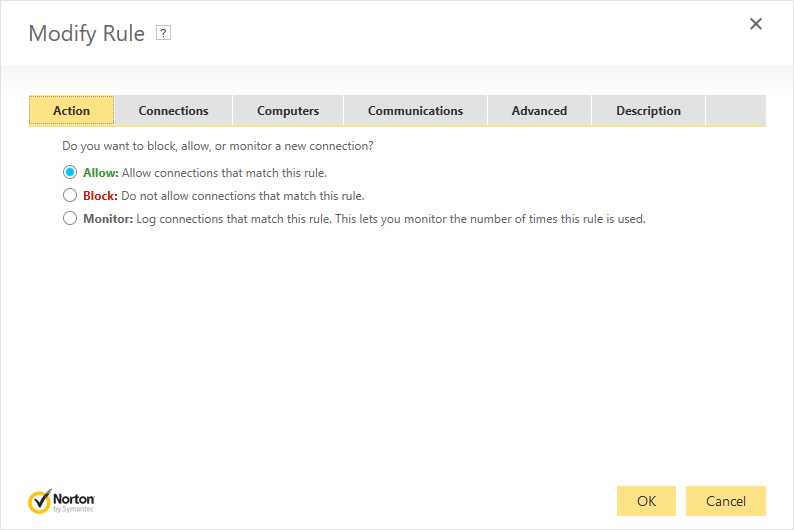Go to the Computers tab

(x=288, y=110)
